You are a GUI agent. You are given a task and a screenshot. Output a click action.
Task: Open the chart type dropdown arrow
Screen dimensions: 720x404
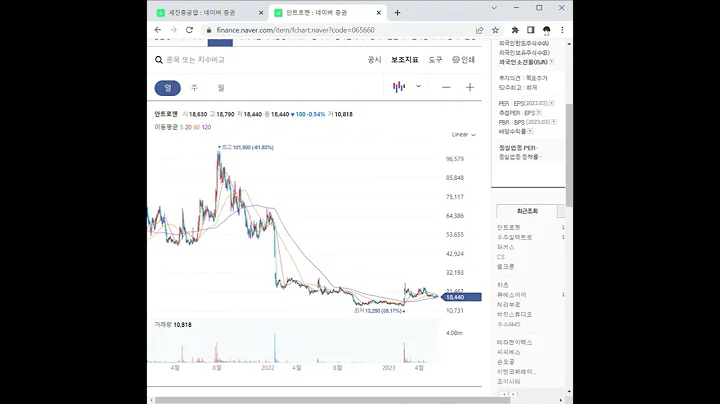[418, 86]
